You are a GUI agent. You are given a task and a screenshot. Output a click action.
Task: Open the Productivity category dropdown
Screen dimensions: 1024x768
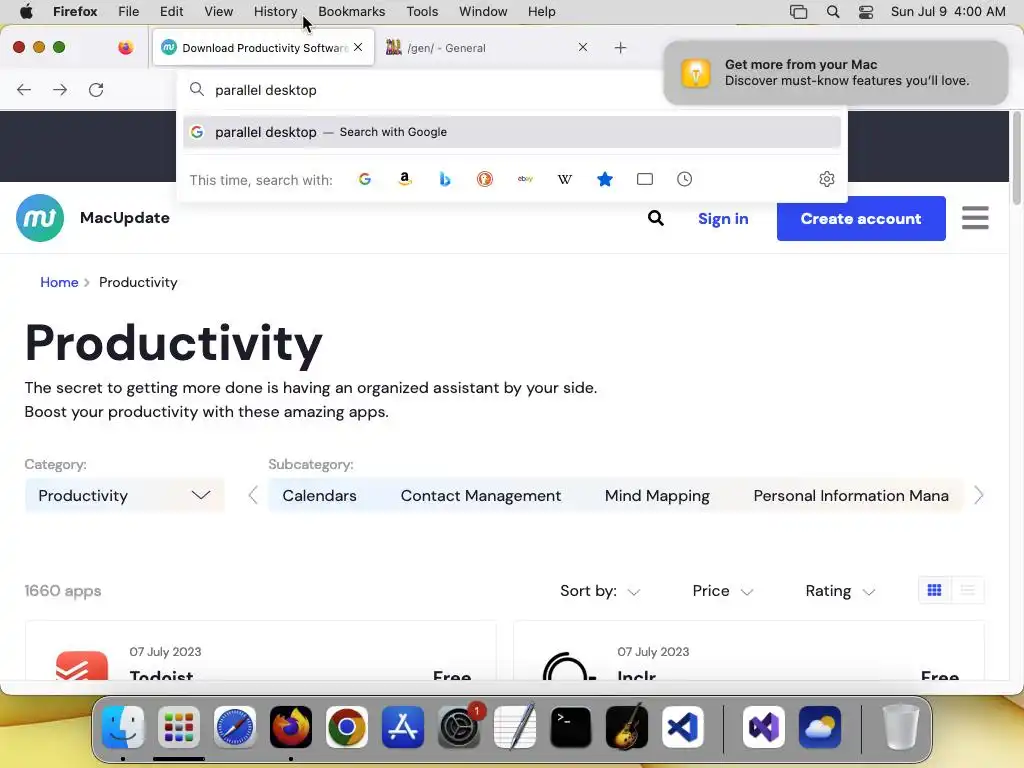click(124, 496)
